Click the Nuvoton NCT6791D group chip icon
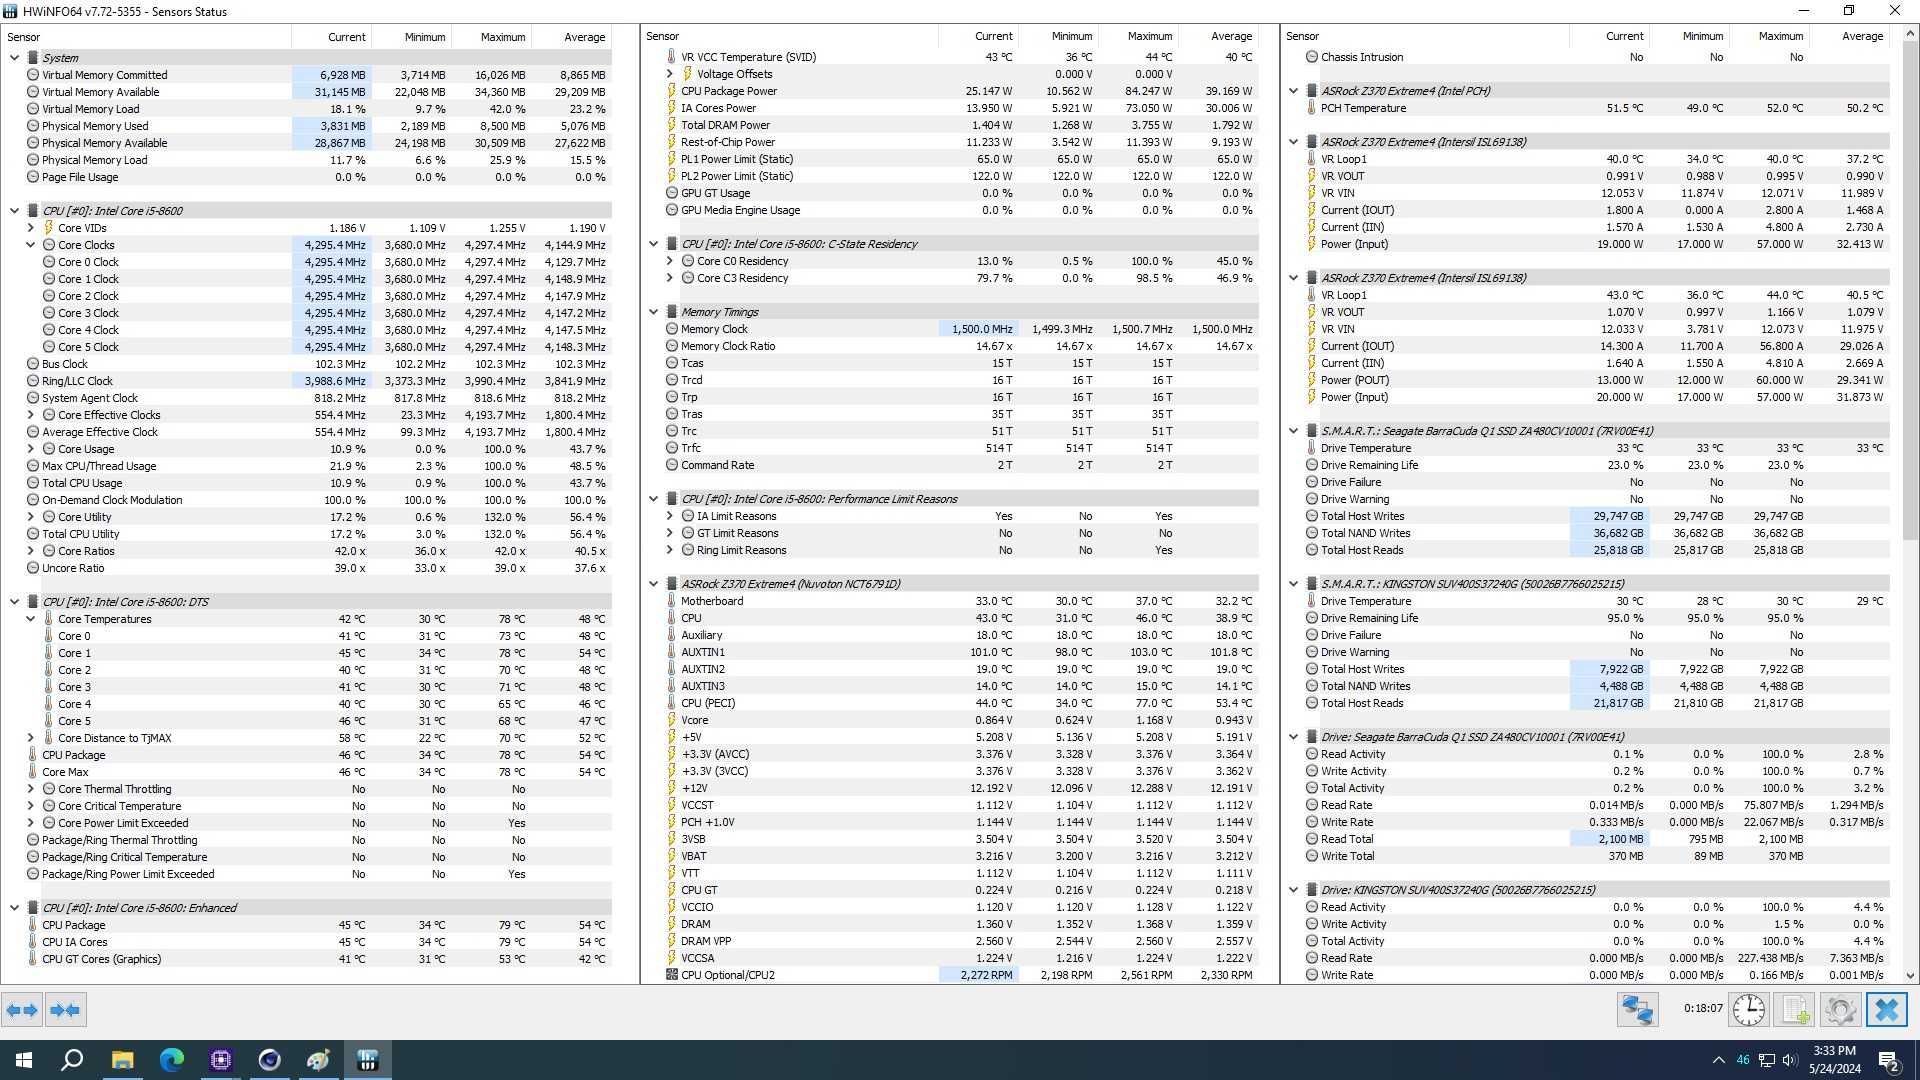 click(x=672, y=584)
